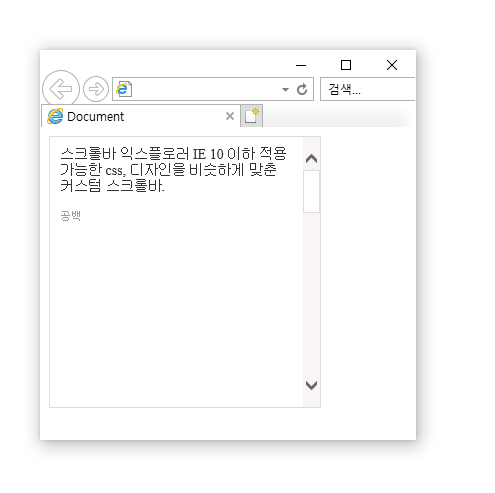Image resolution: width=495 pixels, height=493 pixels.
Task: Go back with the browser back arrow
Action: coord(61,89)
